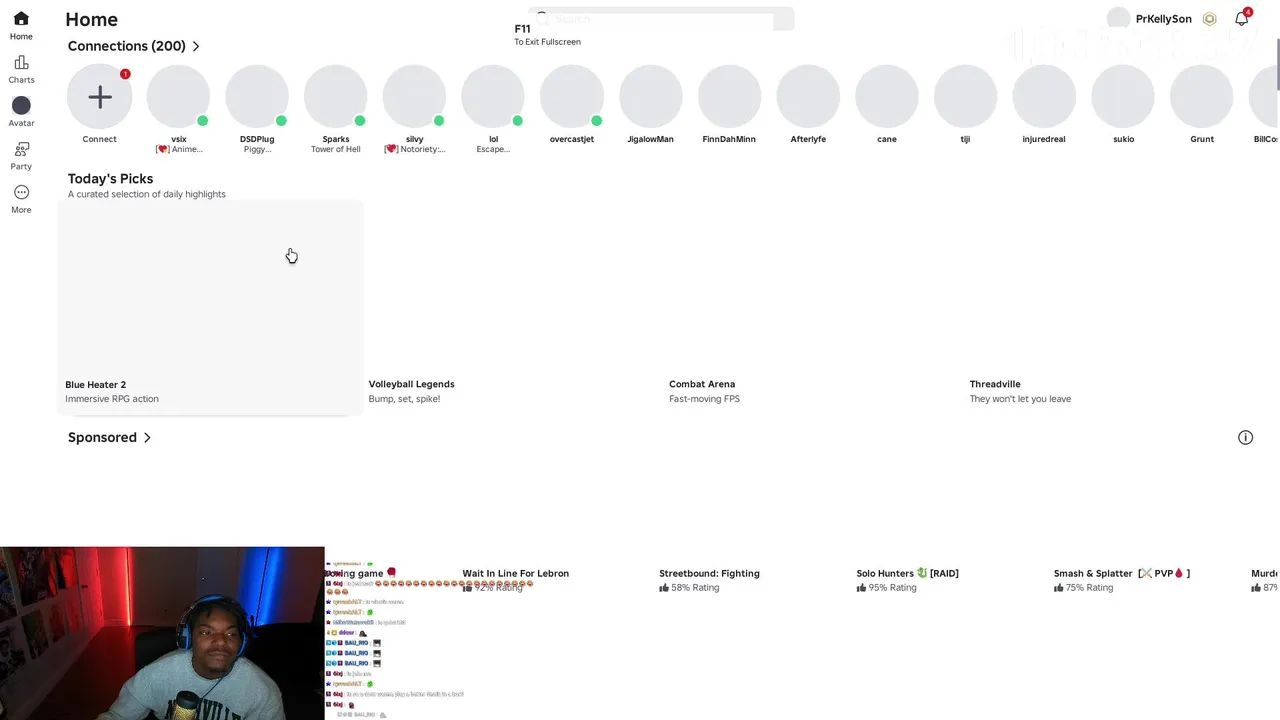This screenshot has height=720, width=1280.
Task: Click 'Bump, set, spike!' description
Action: pyautogui.click(x=404, y=399)
